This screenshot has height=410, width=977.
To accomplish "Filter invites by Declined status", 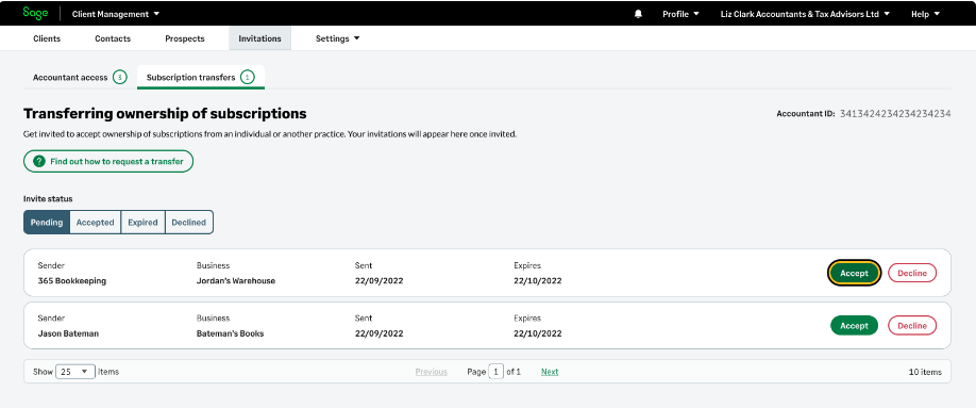I will tap(189, 222).
